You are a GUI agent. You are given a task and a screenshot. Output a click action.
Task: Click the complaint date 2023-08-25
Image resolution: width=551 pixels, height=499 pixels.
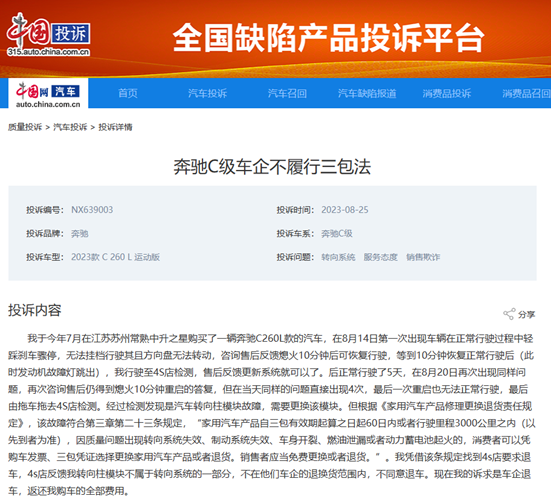point(345,210)
